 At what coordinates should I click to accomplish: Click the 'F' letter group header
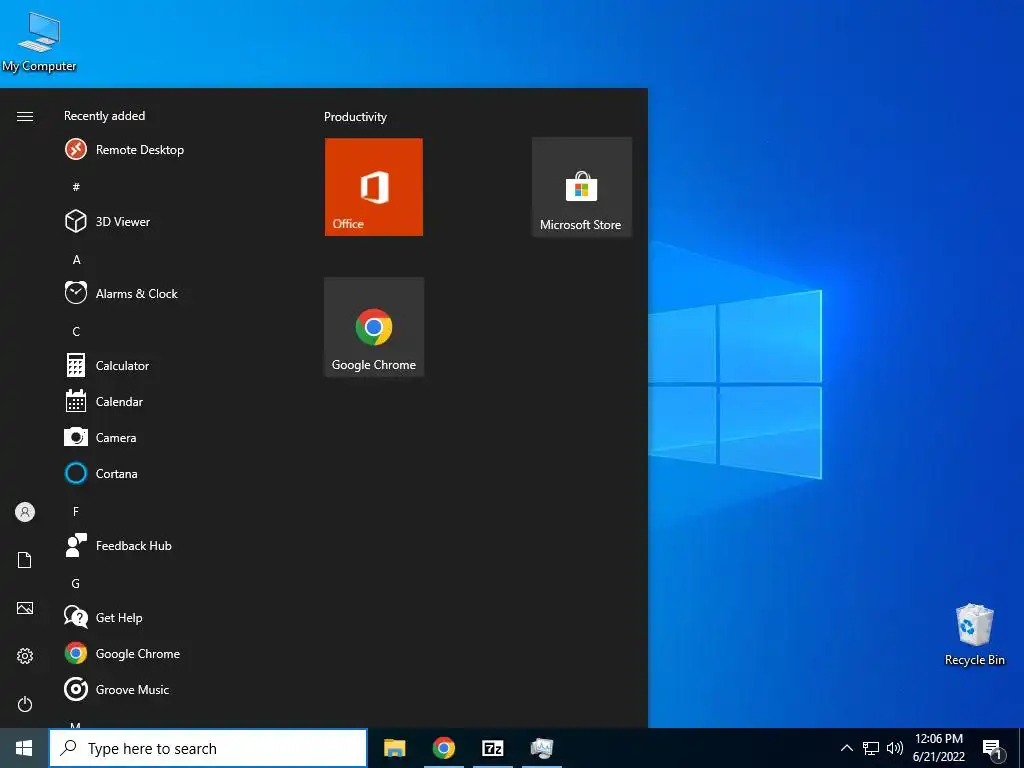click(76, 511)
